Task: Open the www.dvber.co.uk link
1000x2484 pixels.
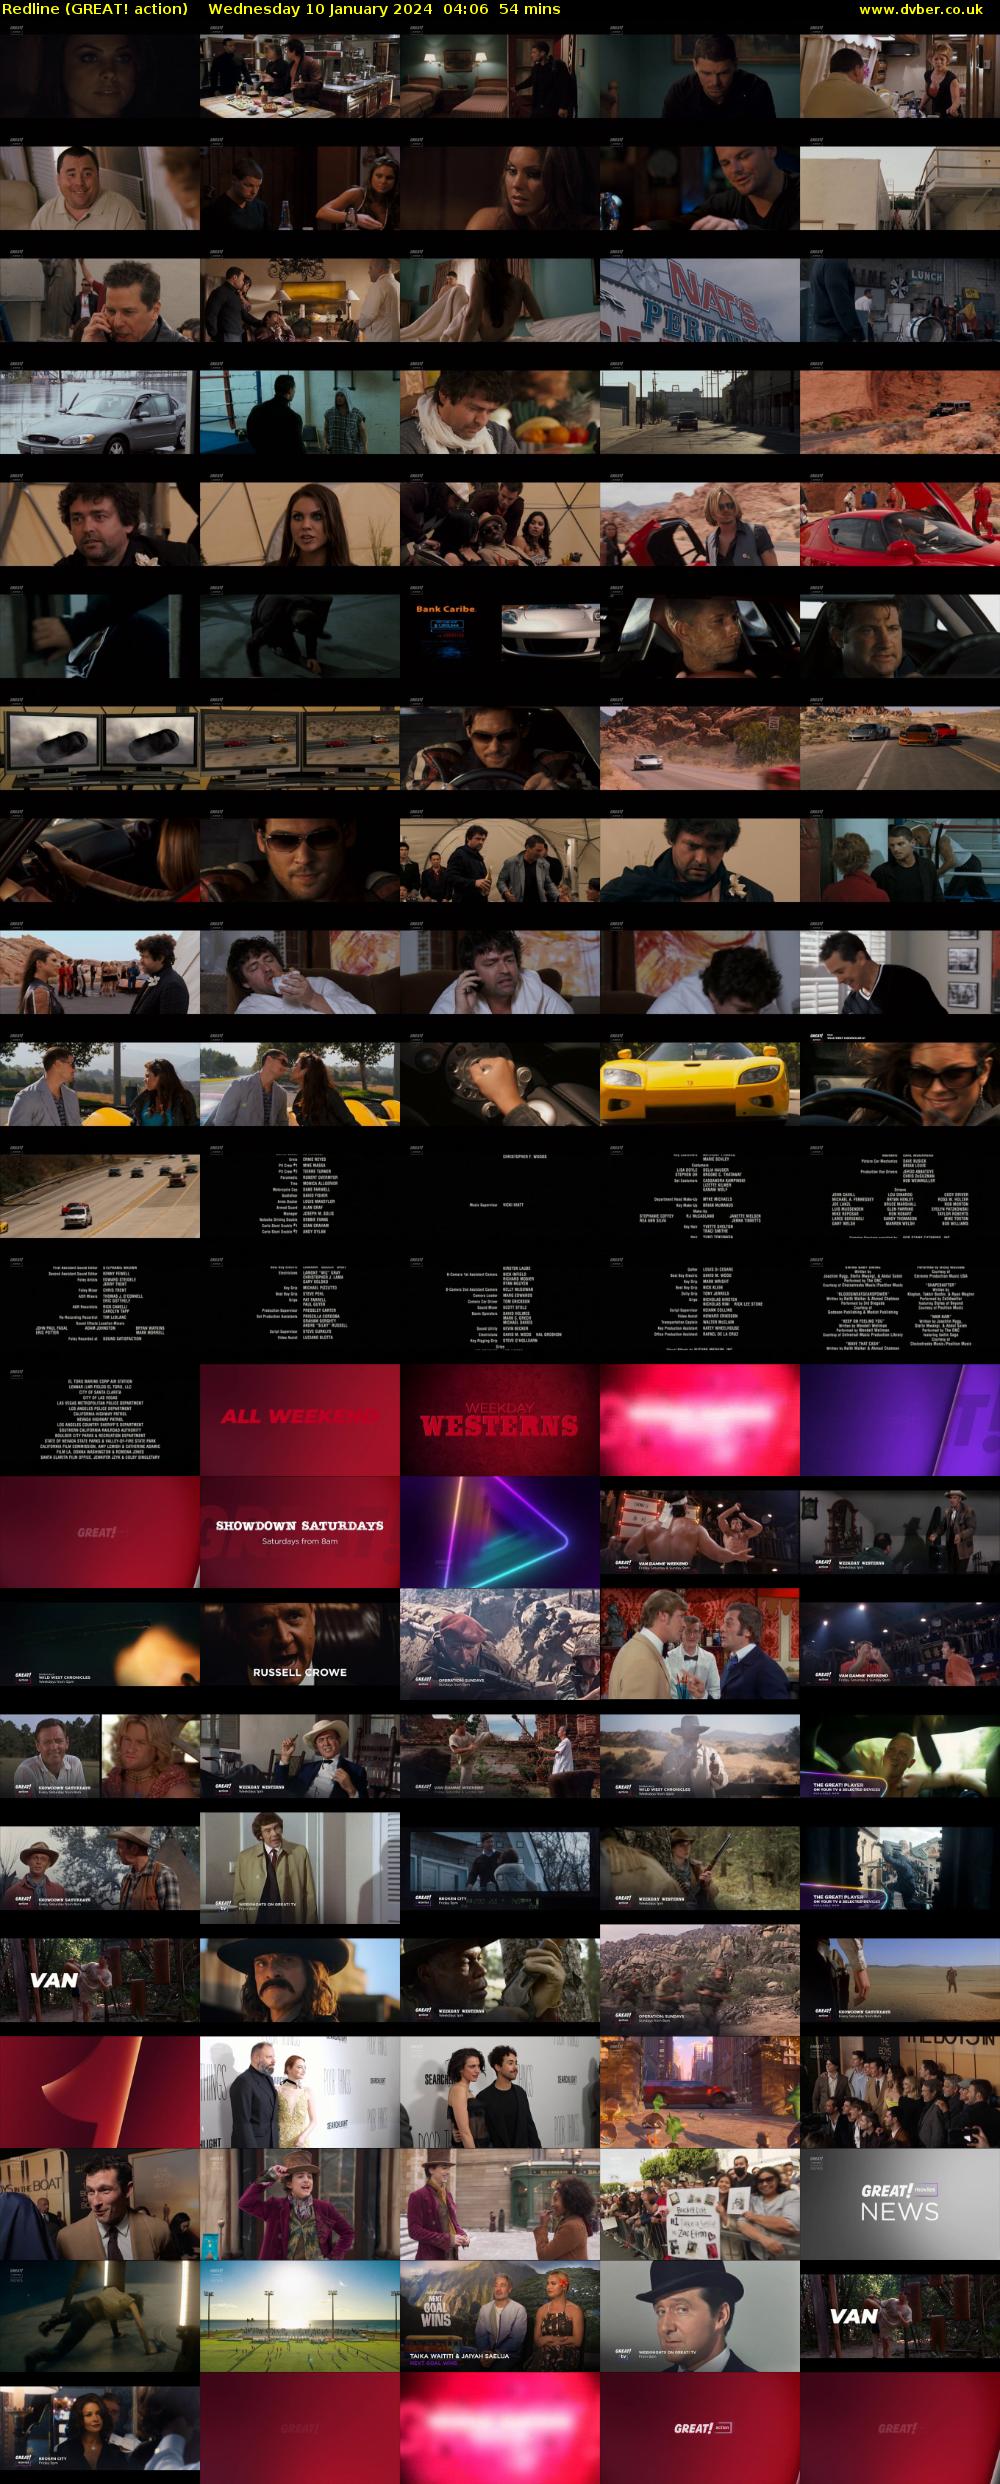Action: tap(920, 9)
